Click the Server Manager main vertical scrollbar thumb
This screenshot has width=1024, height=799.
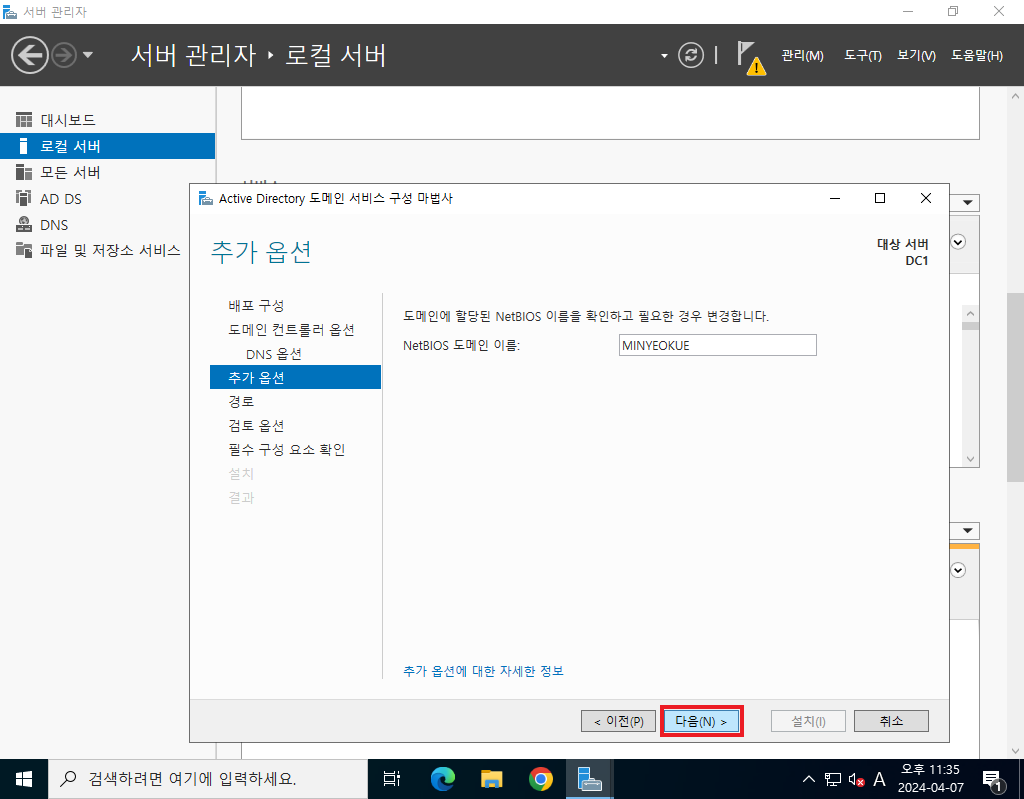tap(1015, 387)
